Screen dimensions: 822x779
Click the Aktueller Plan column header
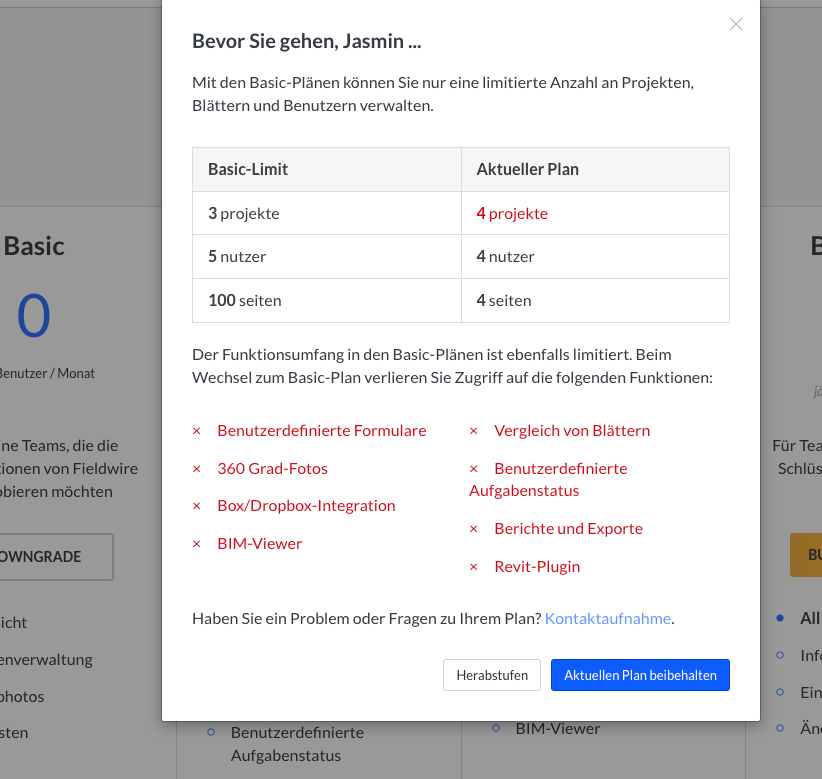[528, 169]
